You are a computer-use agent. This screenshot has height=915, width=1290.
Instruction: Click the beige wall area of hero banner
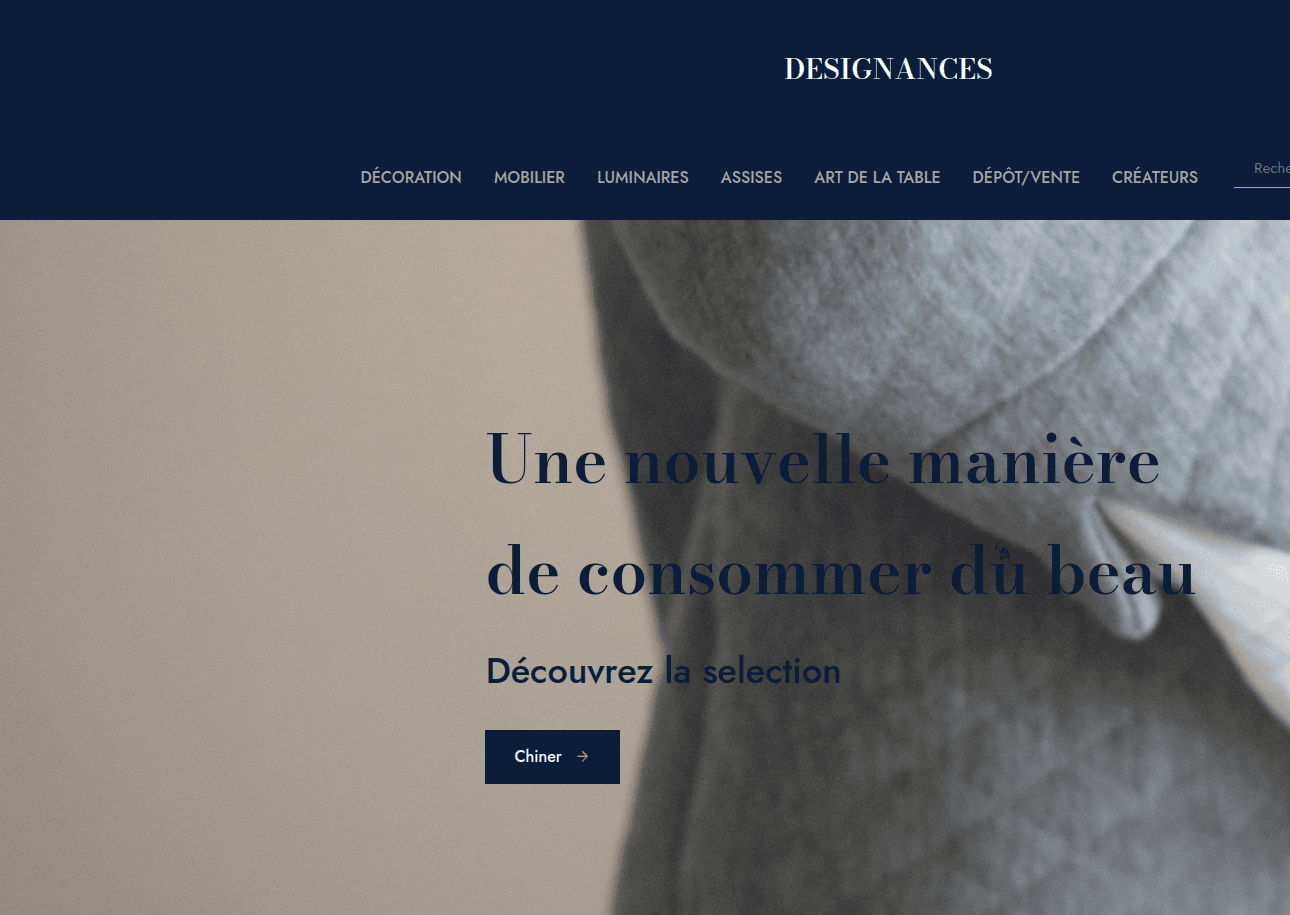[250, 550]
